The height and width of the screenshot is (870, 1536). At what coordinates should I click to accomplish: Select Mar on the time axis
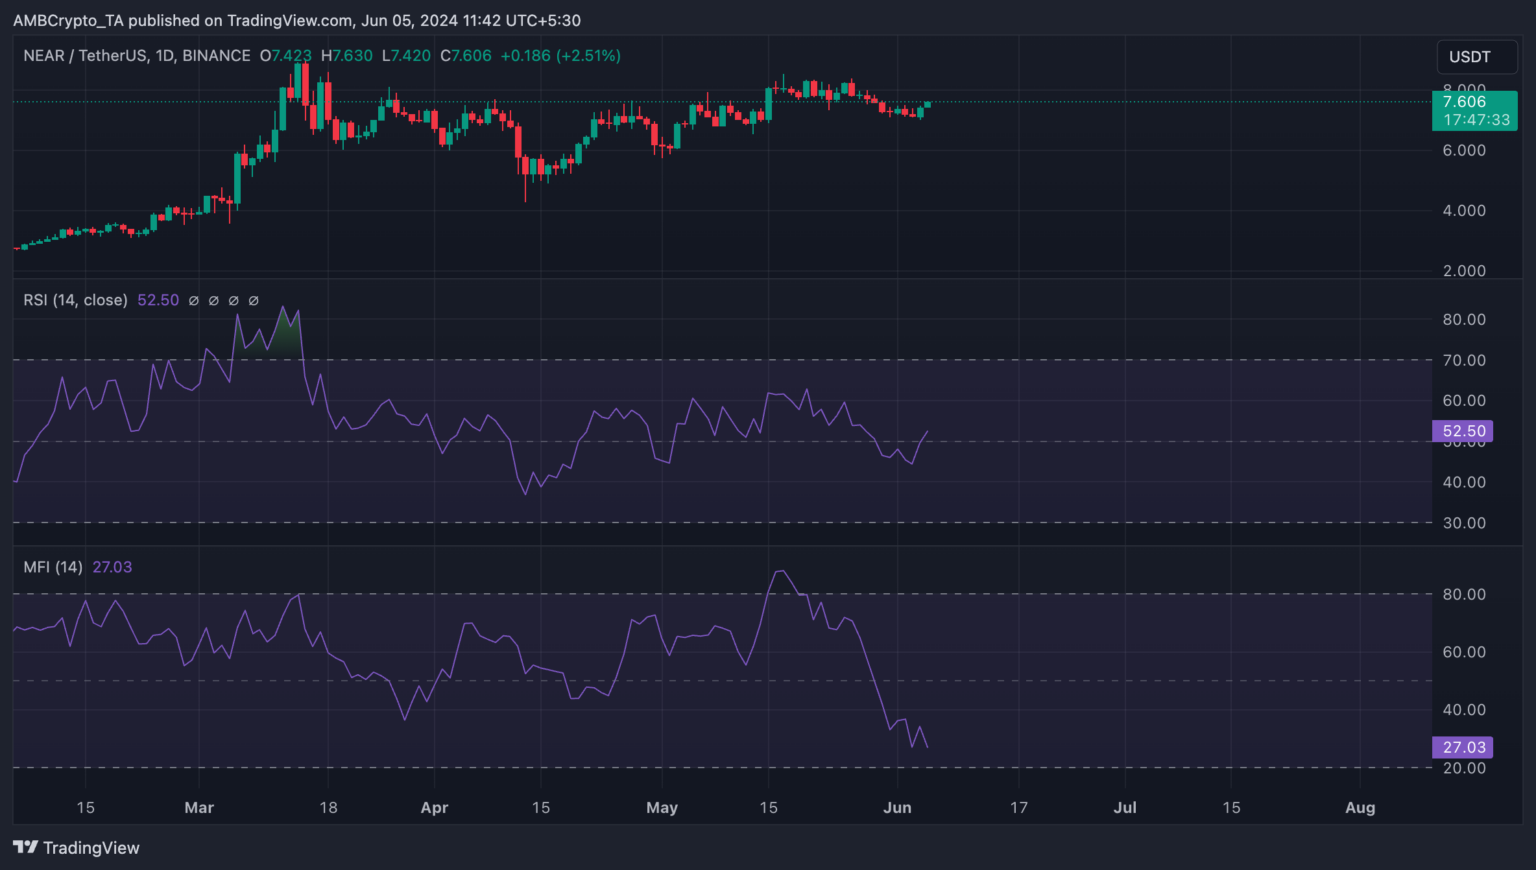tap(199, 807)
